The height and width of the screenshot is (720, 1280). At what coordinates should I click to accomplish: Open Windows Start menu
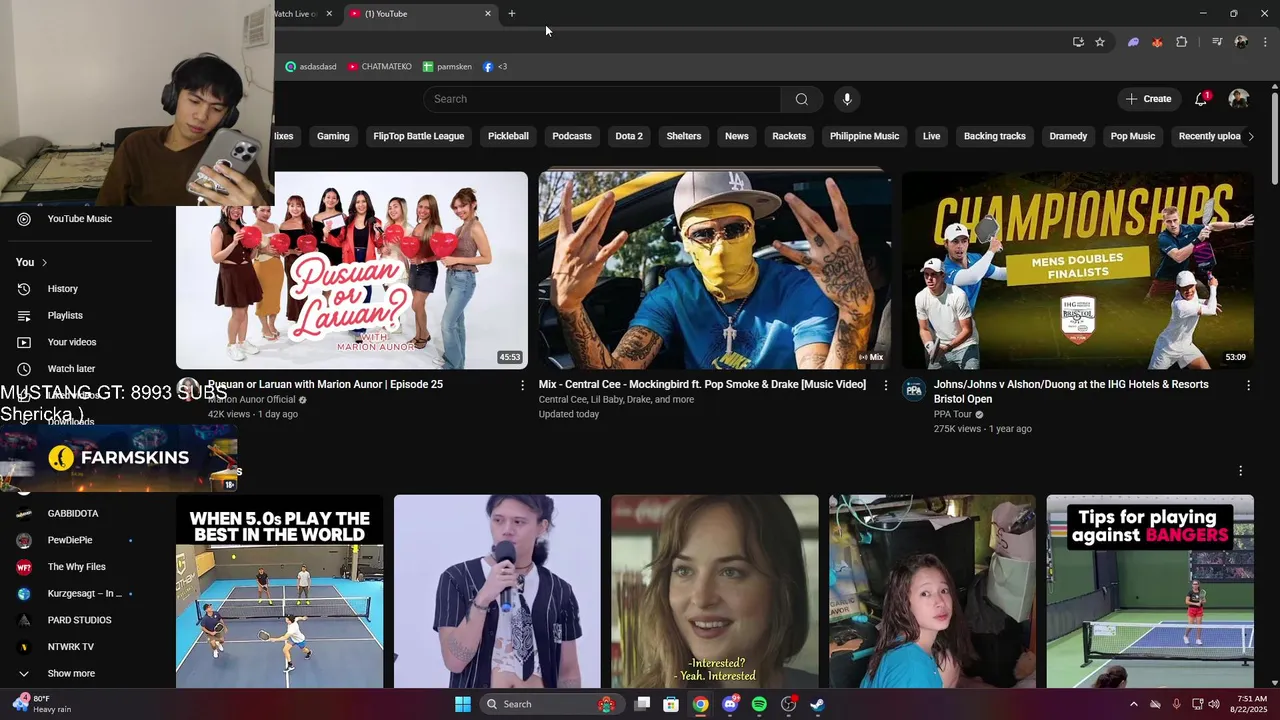pos(463,704)
